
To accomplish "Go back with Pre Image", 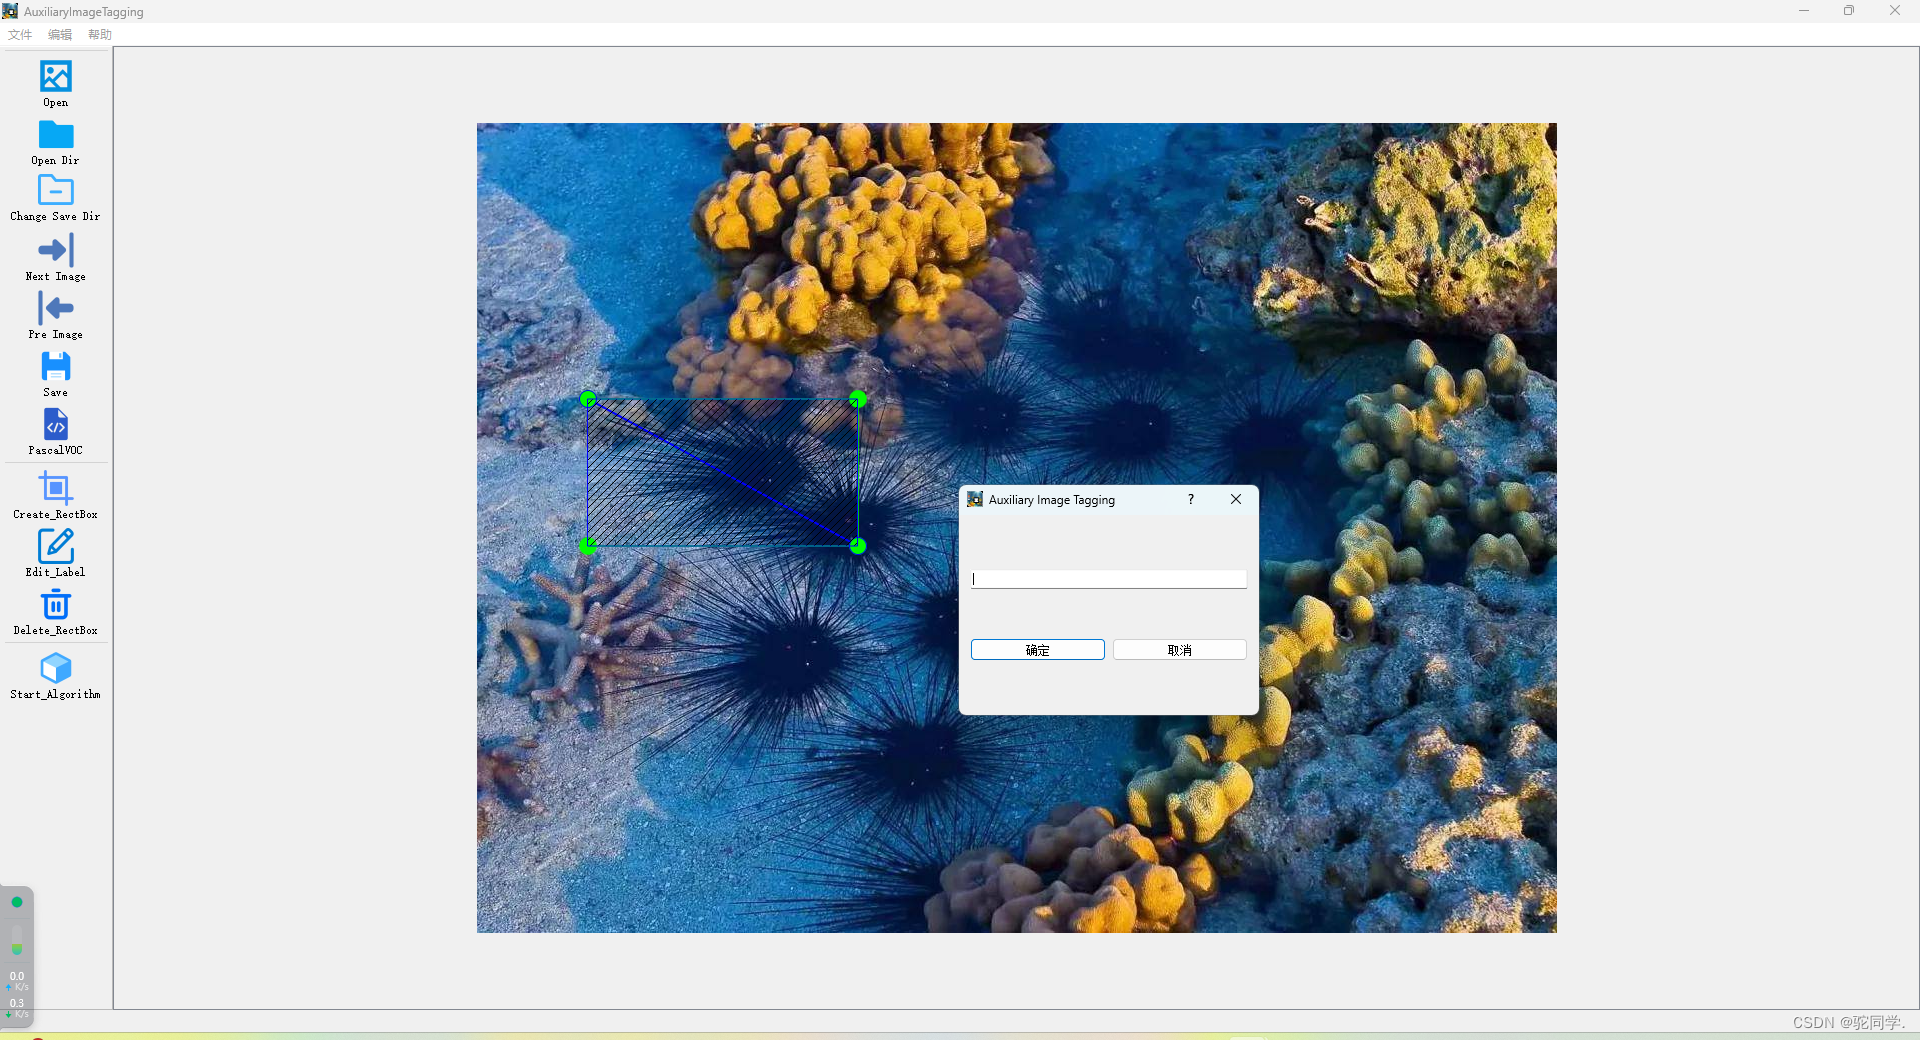I will (56, 308).
